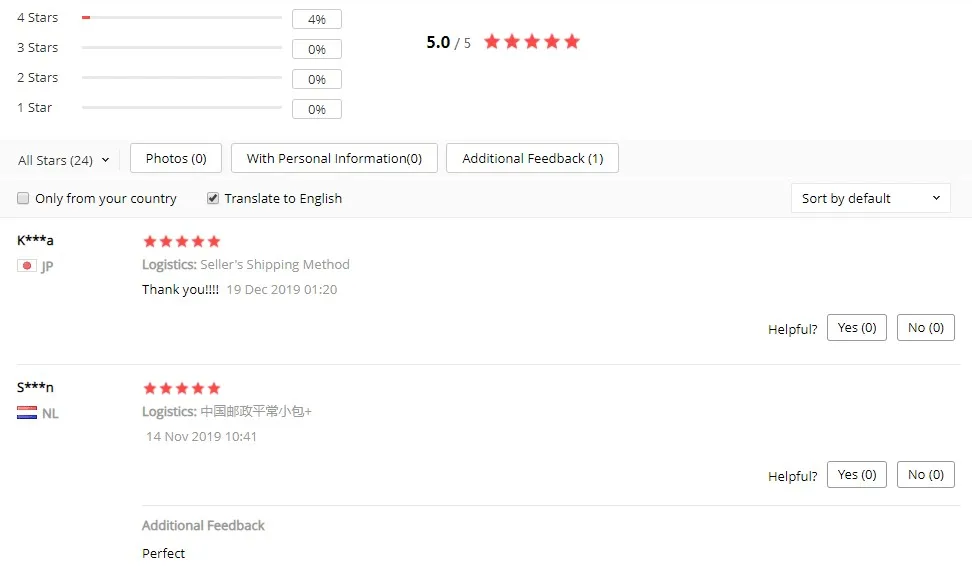Click the Netherlands flag icon next to NL
The width and height of the screenshot is (972, 566).
tap(27, 413)
